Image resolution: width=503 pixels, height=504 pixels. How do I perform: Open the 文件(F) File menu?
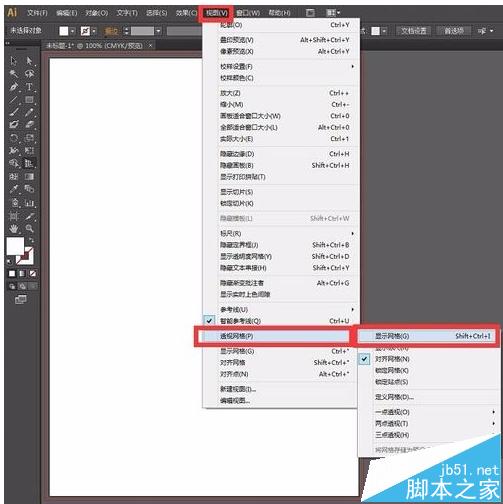37,13
